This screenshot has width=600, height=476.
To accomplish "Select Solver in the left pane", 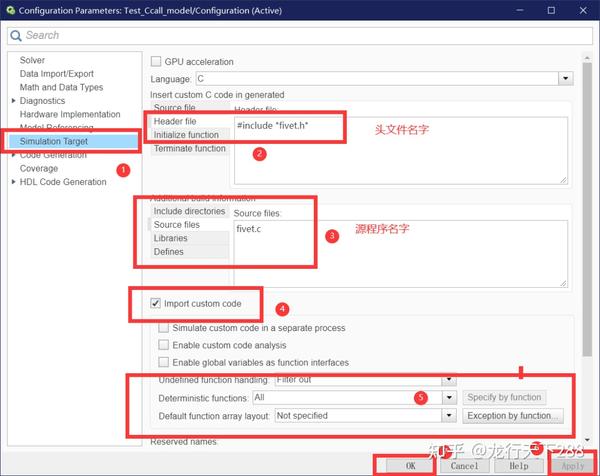I will tap(32, 60).
